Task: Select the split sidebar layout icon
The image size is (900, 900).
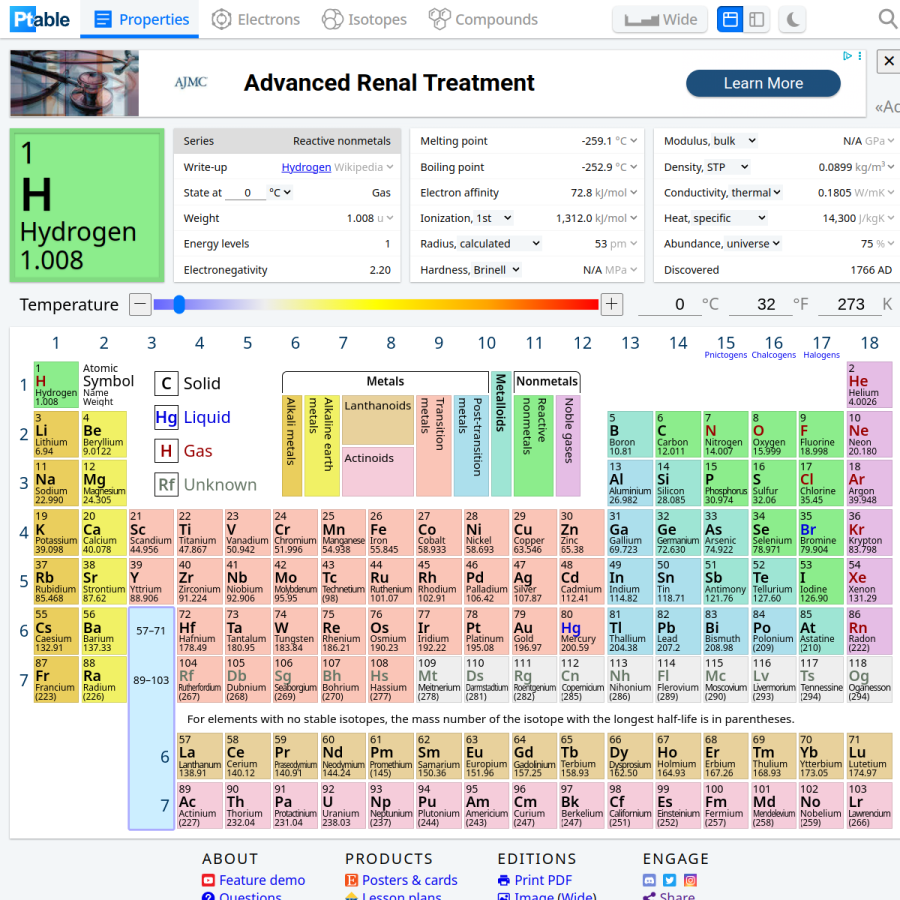Action: point(757,20)
